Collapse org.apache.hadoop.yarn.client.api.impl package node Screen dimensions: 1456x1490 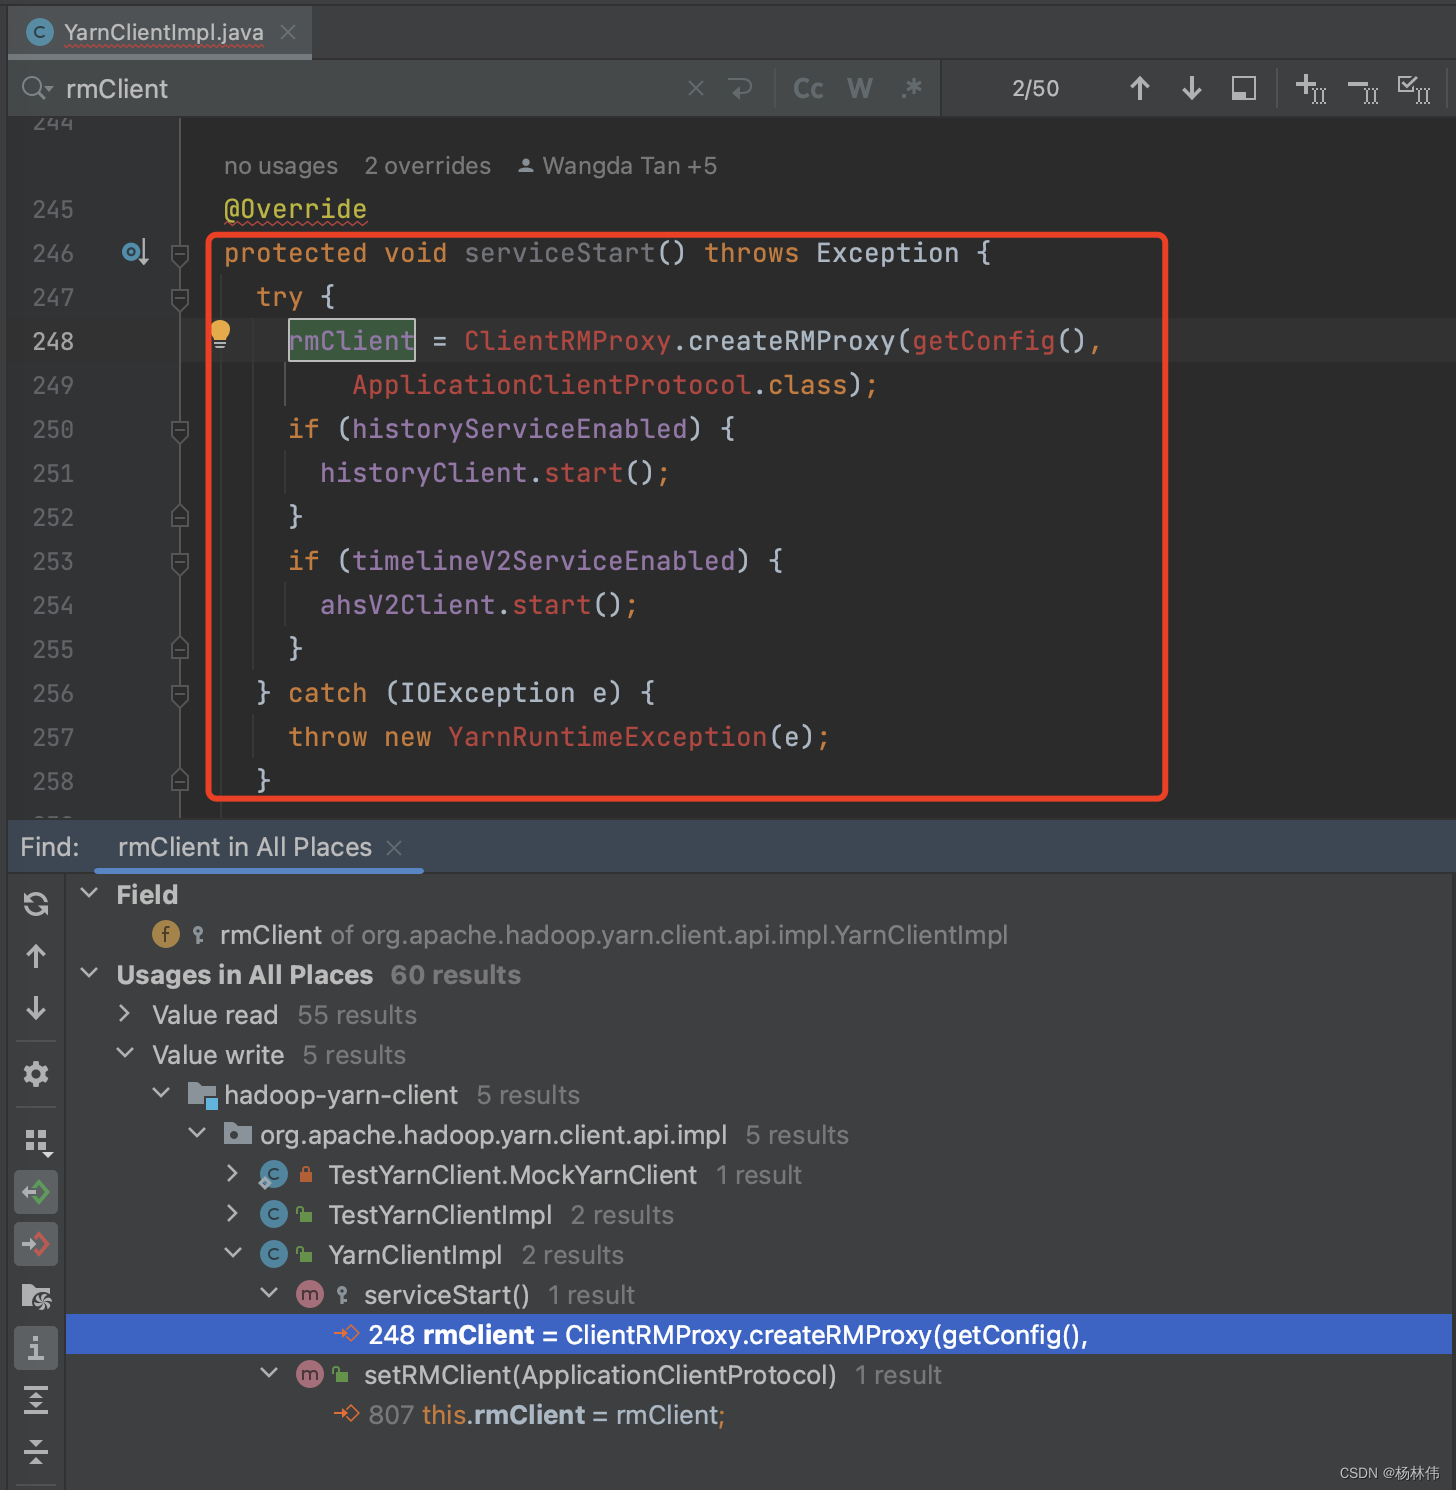pyautogui.click(x=197, y=1133)
